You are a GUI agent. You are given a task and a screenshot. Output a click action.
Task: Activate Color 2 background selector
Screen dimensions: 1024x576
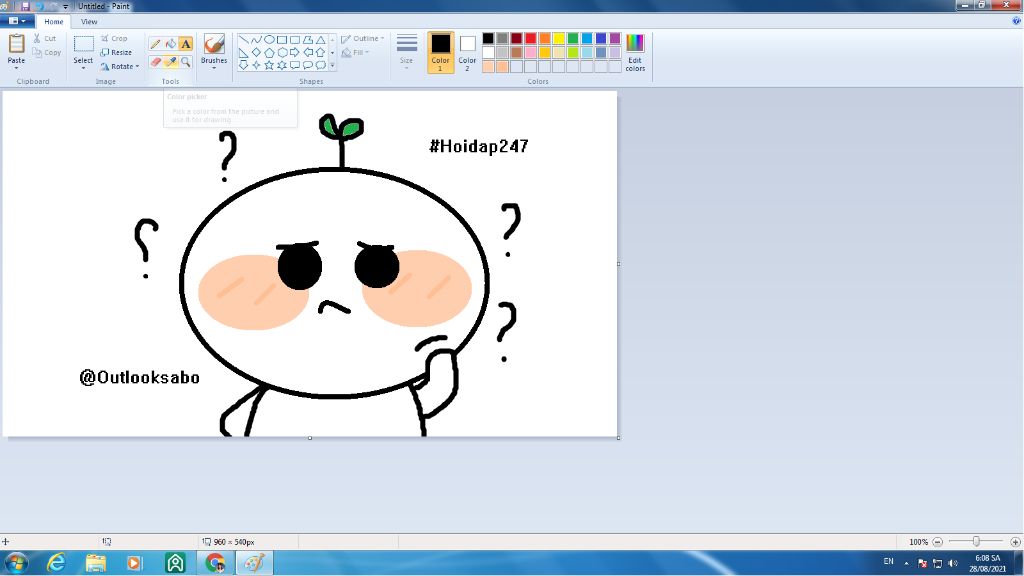[x=467, y=52]
